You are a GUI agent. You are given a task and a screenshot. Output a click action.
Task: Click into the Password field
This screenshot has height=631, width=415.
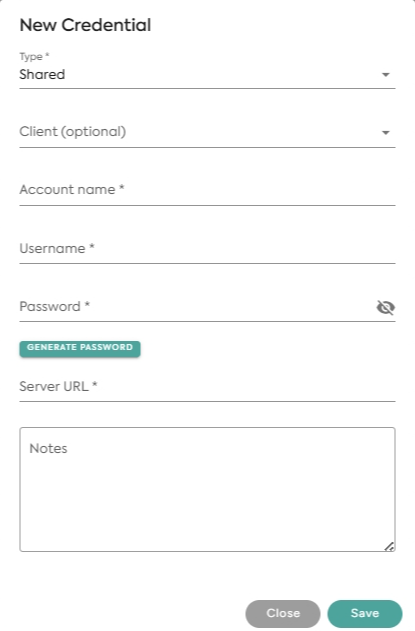click(x=197, y=307)
